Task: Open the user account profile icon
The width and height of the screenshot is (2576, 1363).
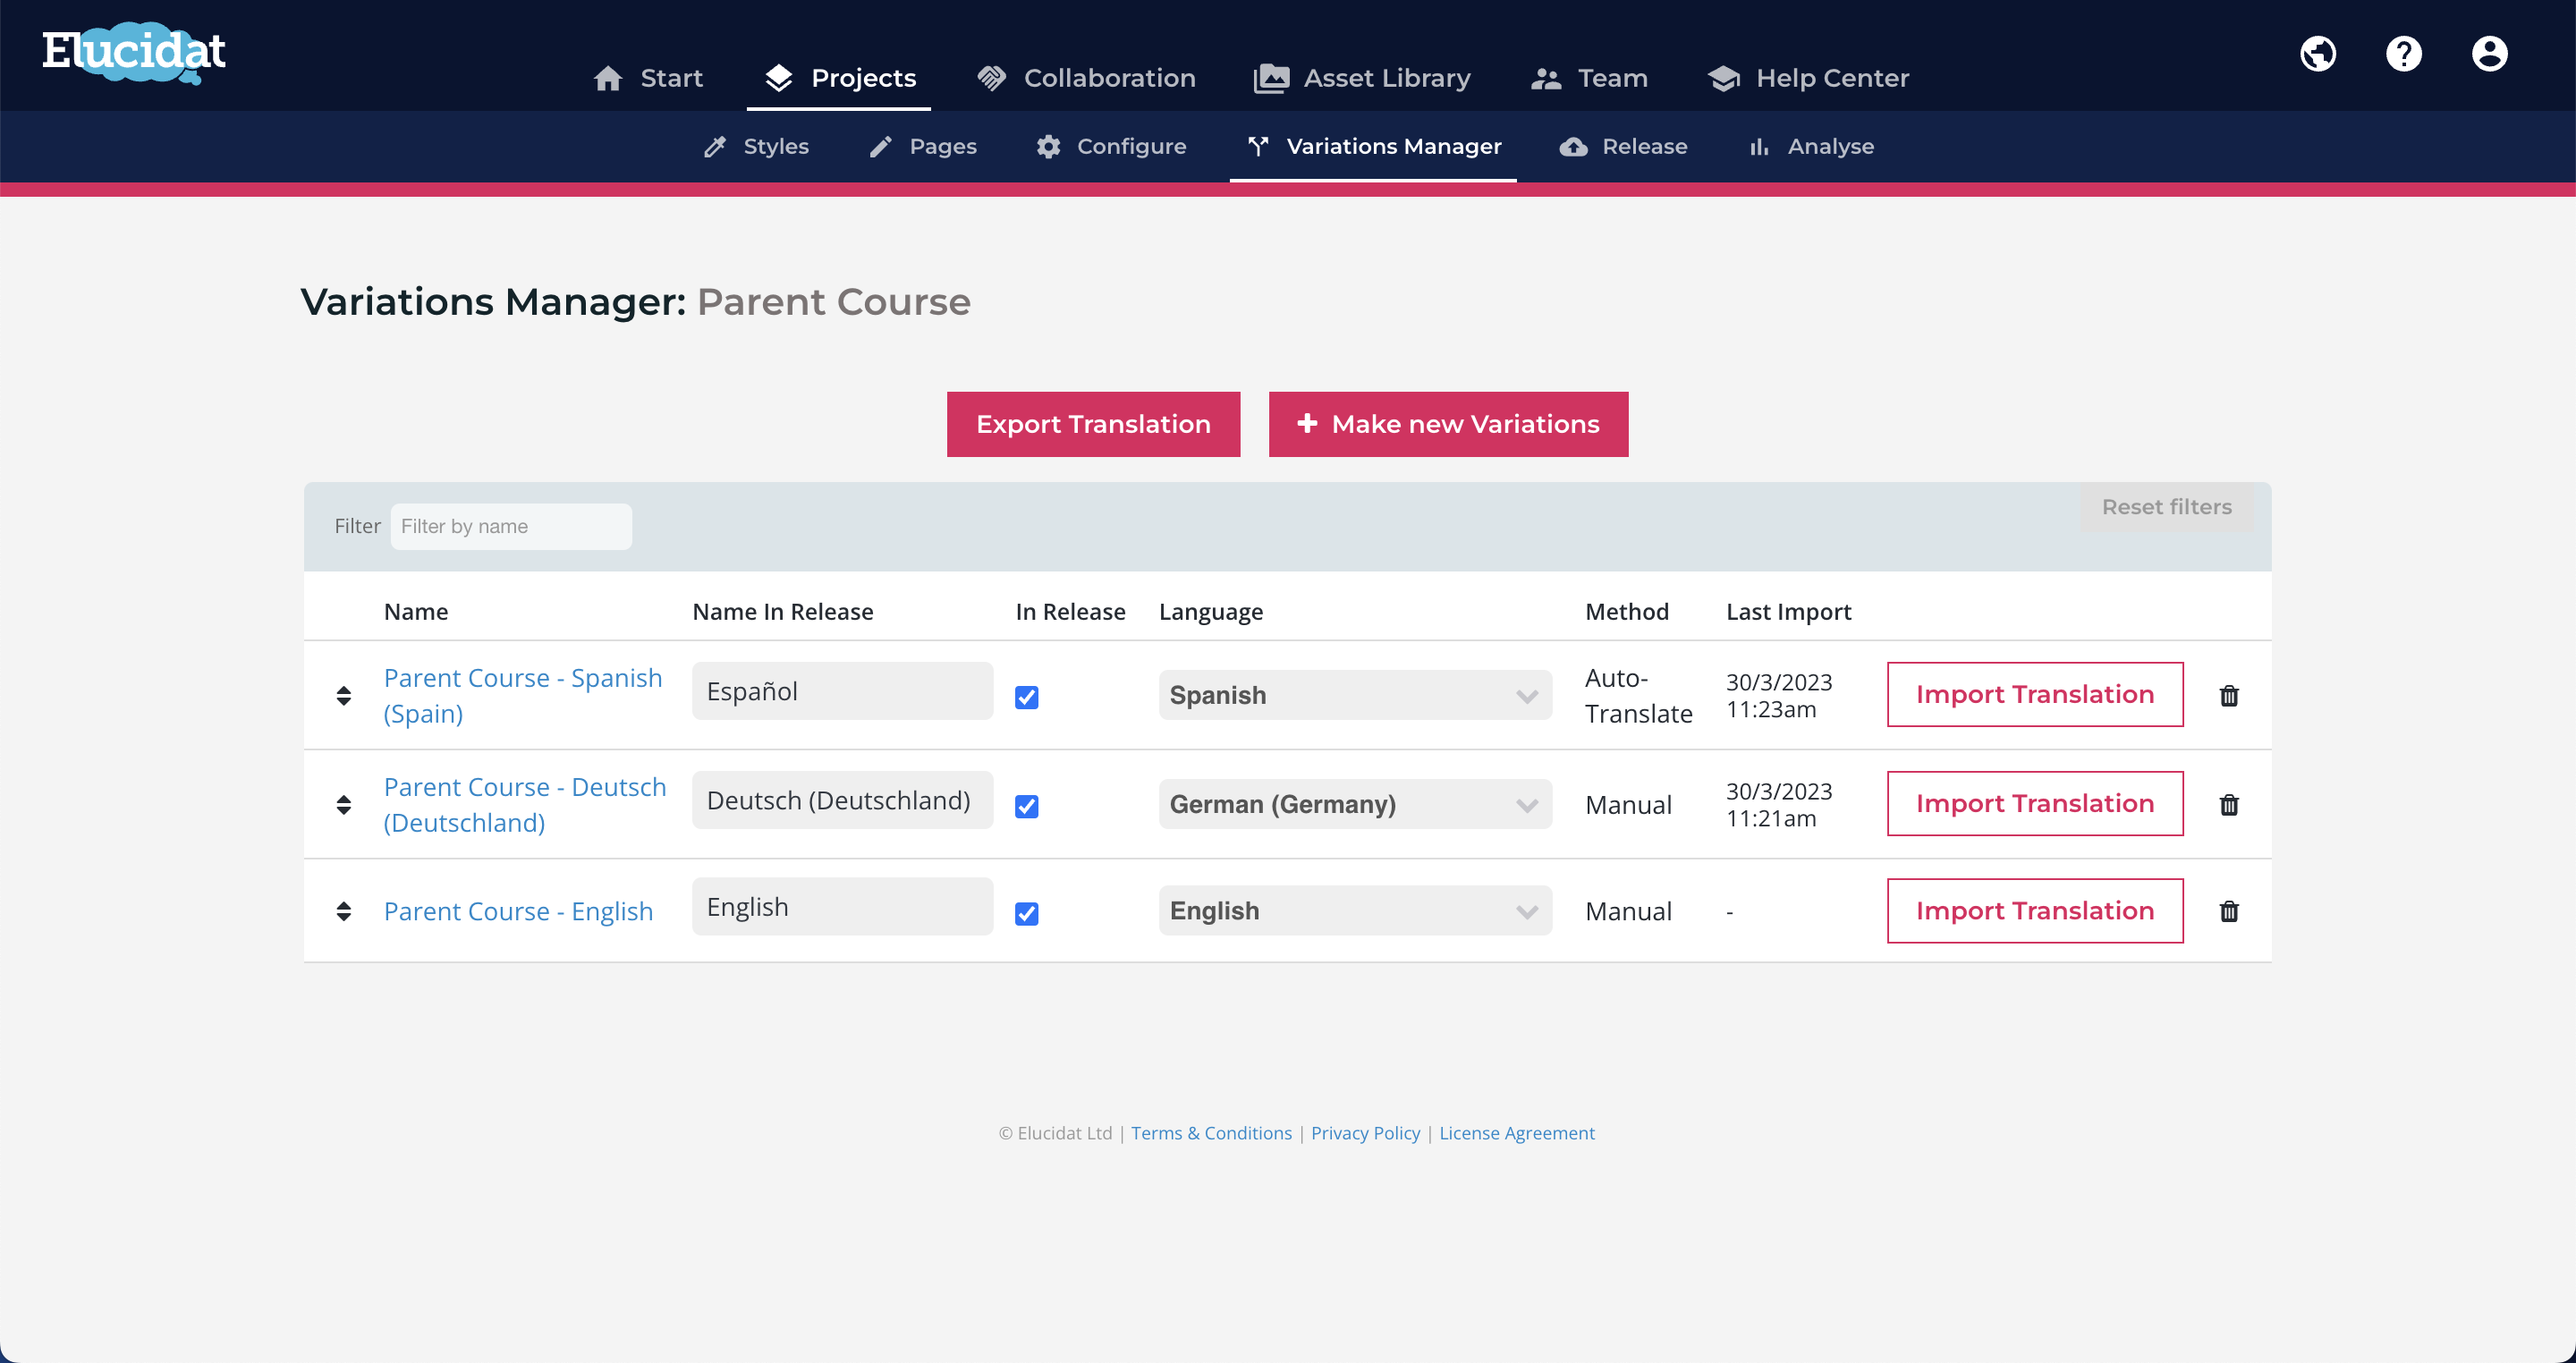Action: coord(2489,54)
